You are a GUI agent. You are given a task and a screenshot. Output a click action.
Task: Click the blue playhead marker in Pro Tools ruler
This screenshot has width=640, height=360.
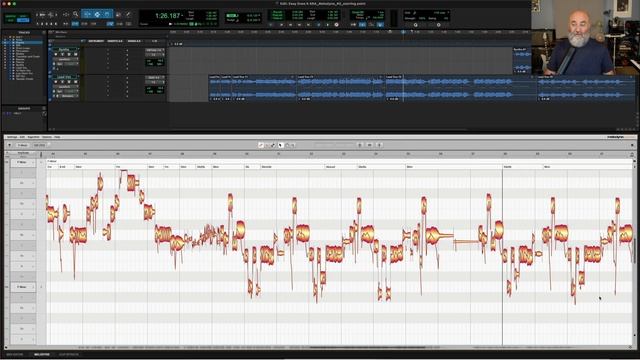coord(403,32)
